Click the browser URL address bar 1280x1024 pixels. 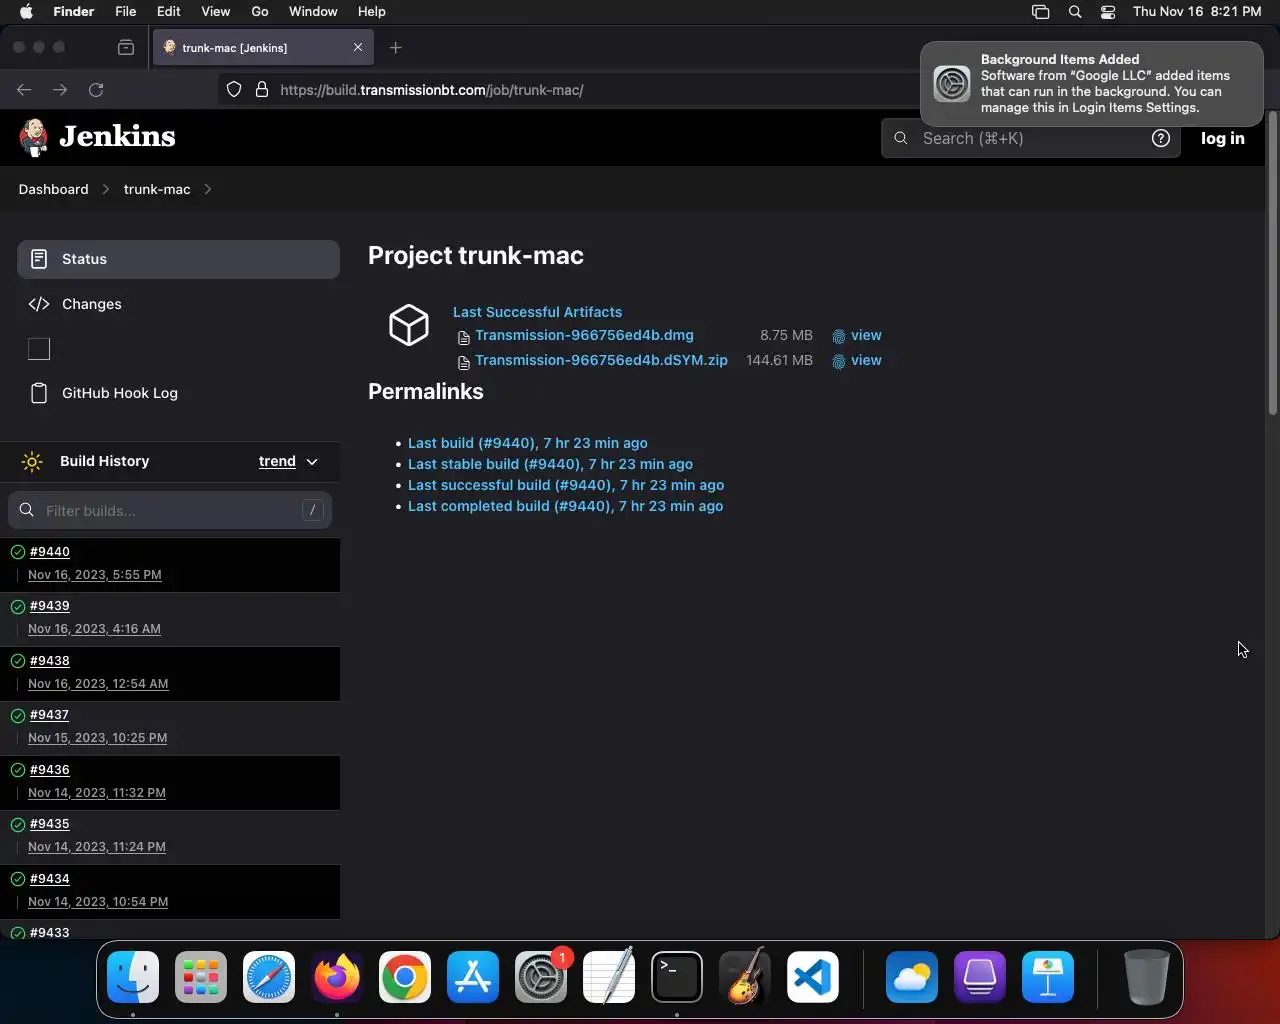(x=570, y=90)
